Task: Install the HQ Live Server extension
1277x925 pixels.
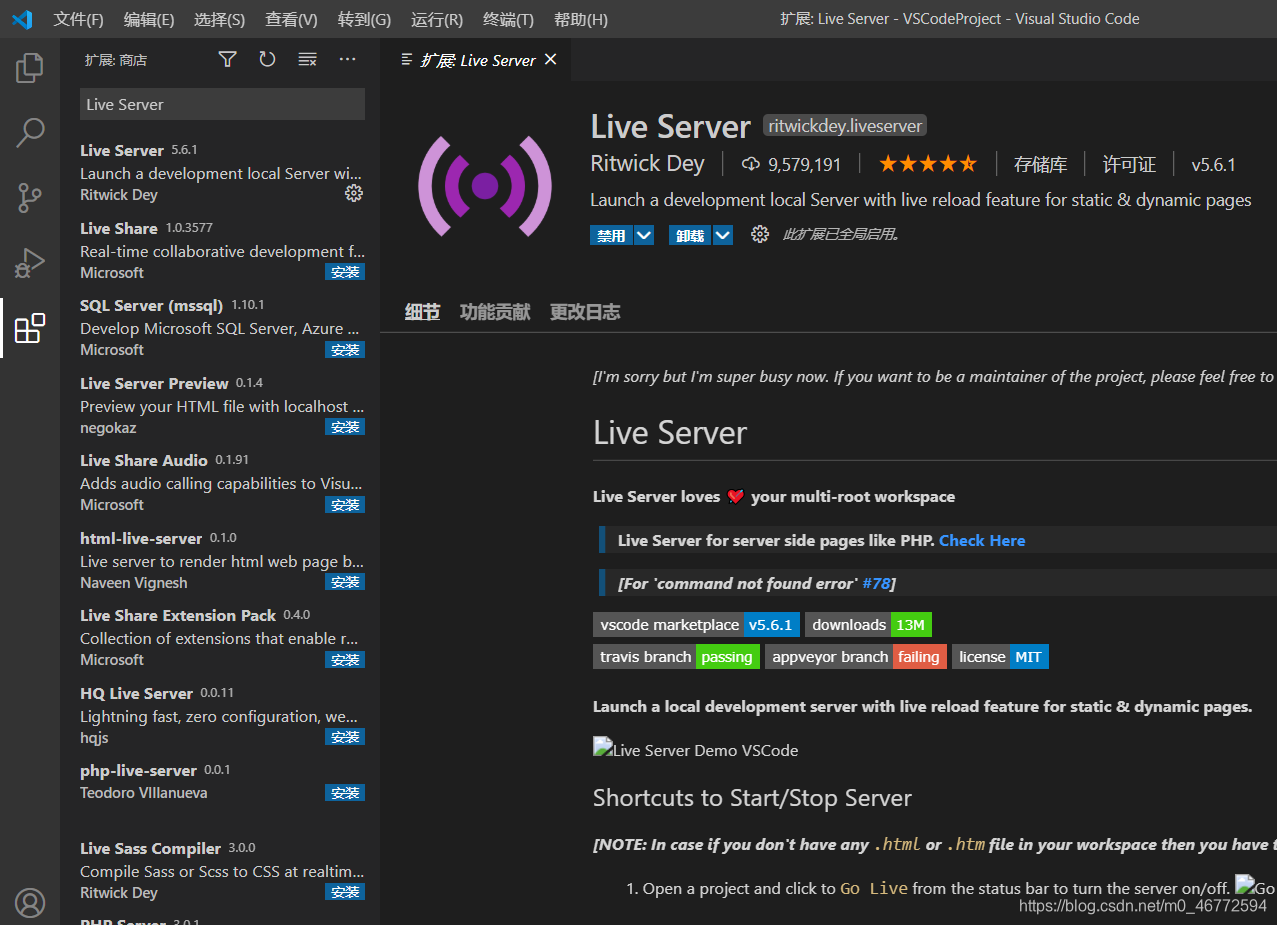Action: click(345, 737)
